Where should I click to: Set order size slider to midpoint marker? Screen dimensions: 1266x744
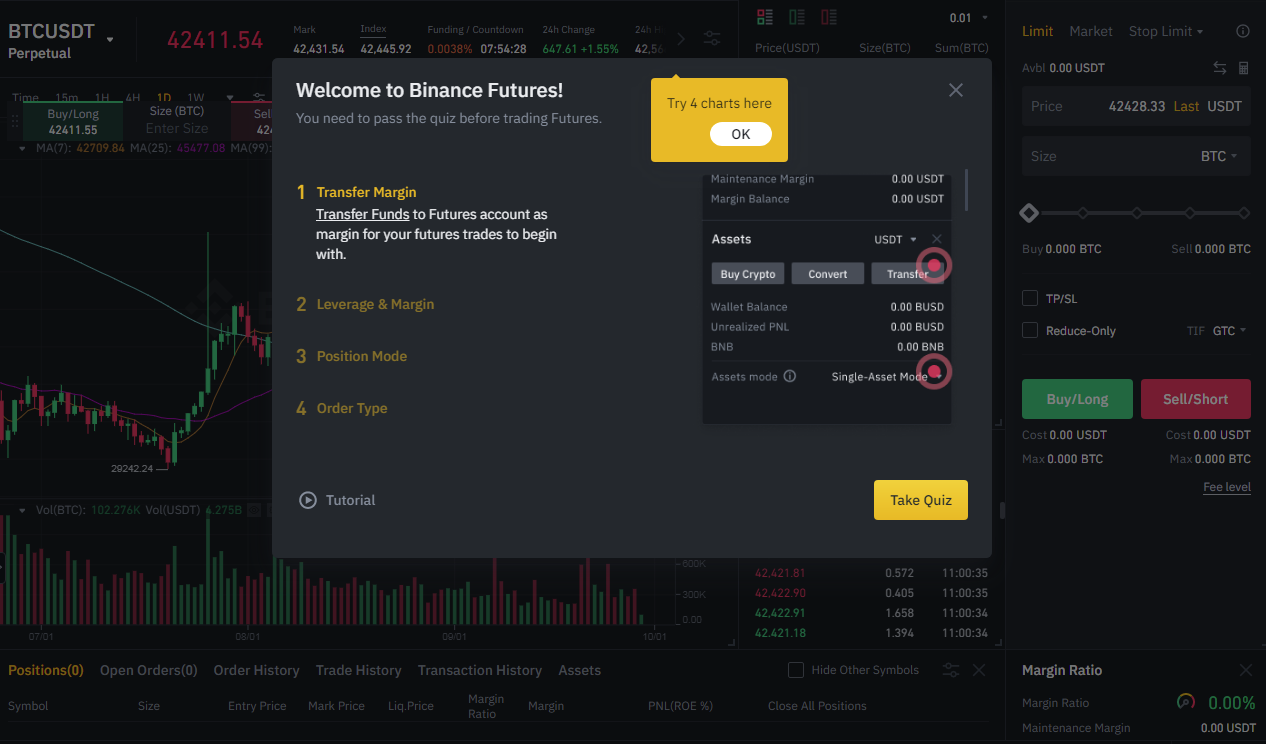(1137, 213)
